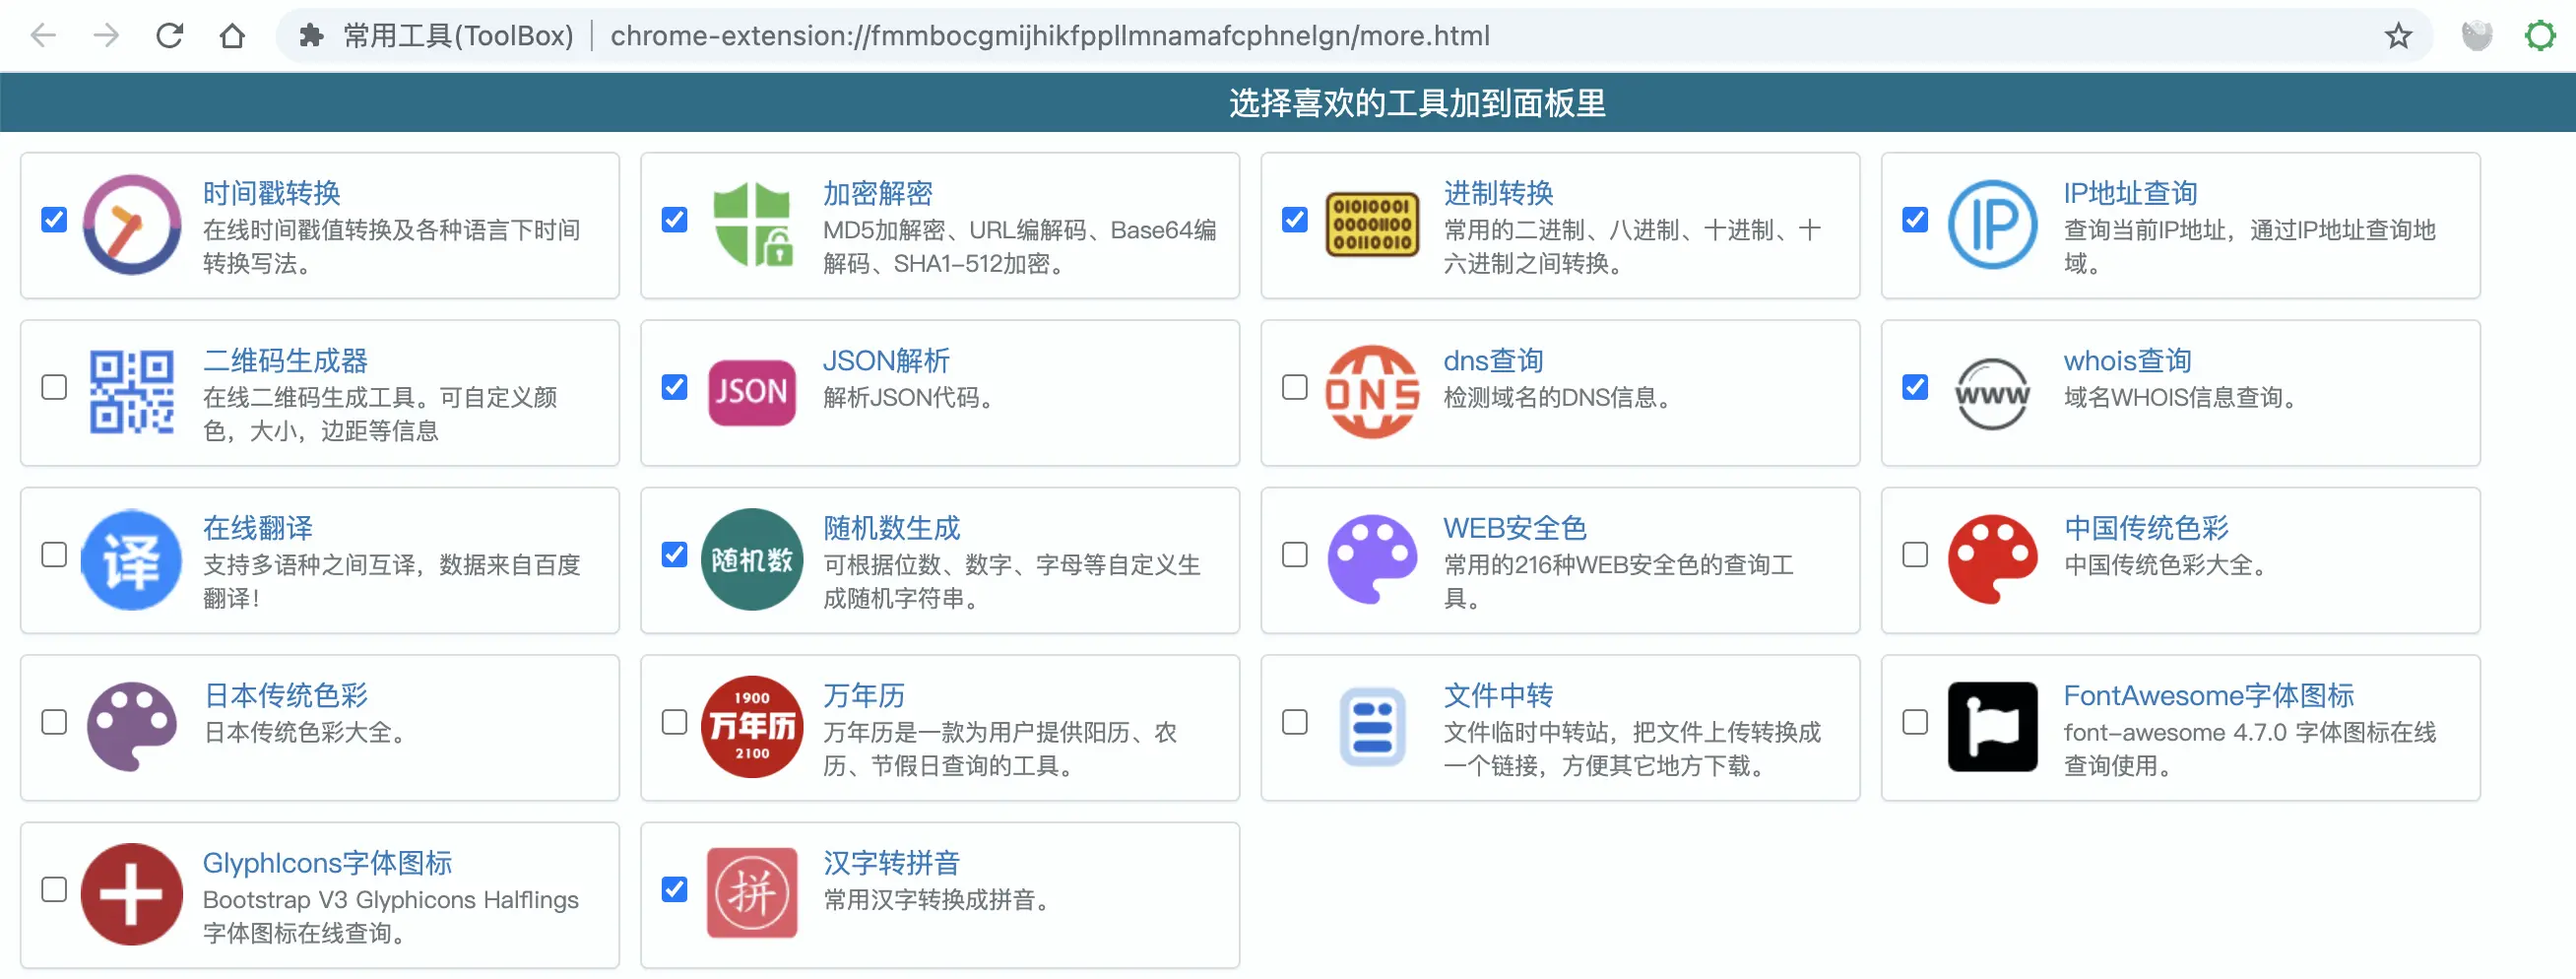Bookmark this page with the star icon
The image size is (2576, 979).
[2398, 37]
